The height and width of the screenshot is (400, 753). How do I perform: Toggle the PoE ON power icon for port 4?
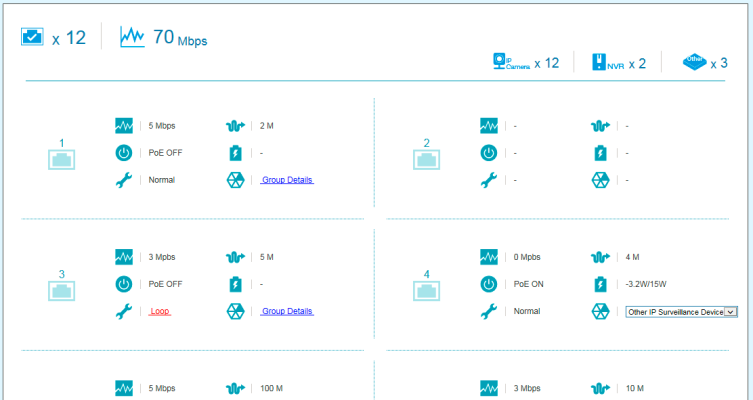[x=489, y=284]
